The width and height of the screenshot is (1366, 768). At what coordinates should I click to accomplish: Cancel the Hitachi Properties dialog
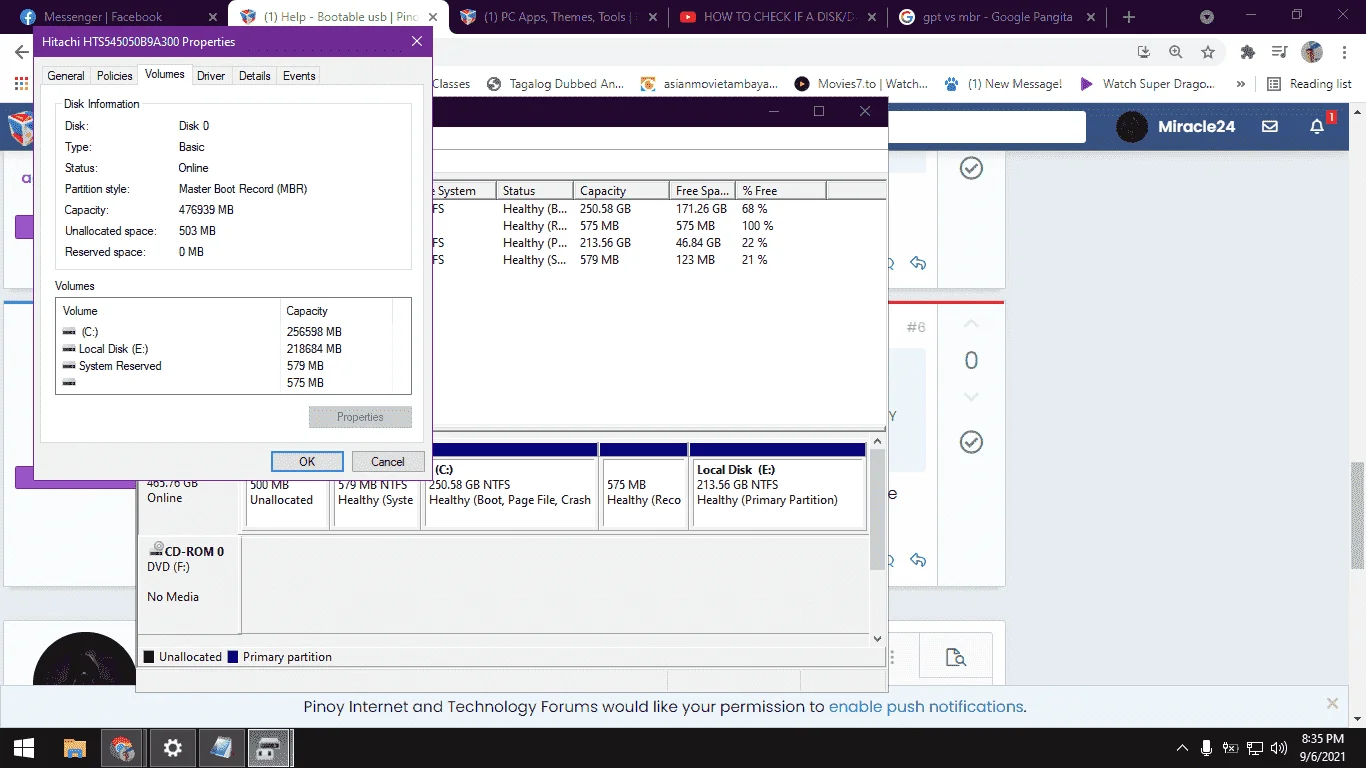click(x=388, y=461)
